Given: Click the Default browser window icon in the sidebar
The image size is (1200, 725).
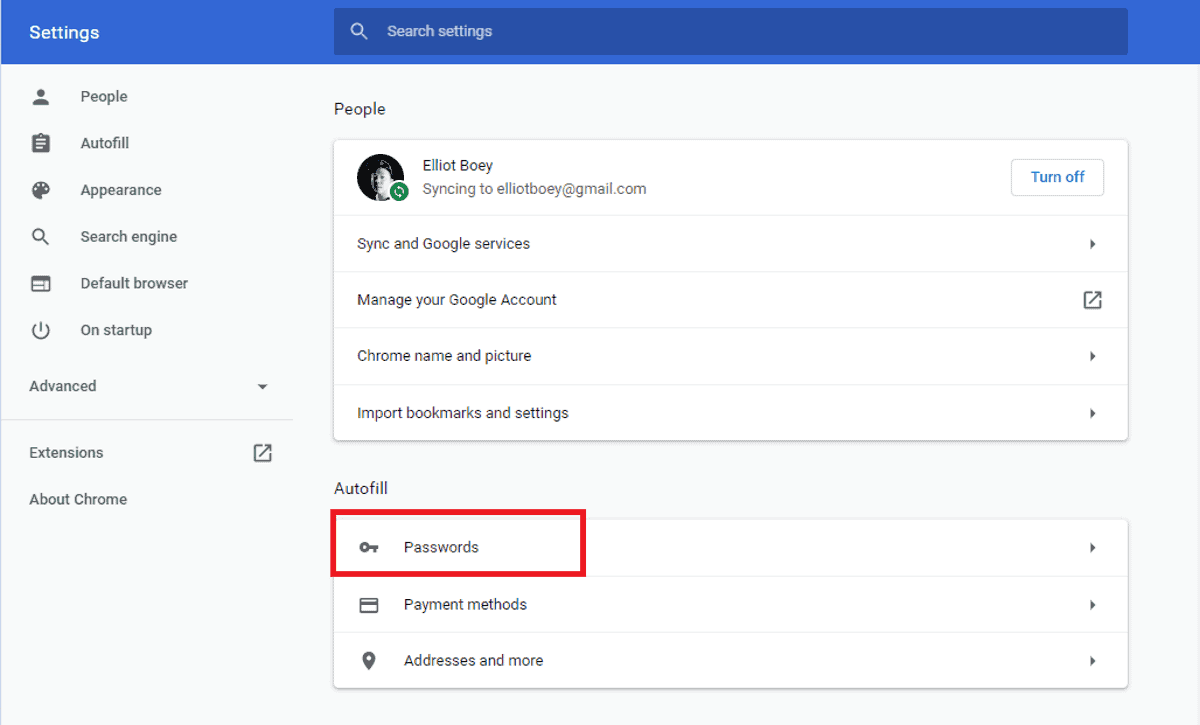Looking at the screenshot, I should (x=41, y=284).
